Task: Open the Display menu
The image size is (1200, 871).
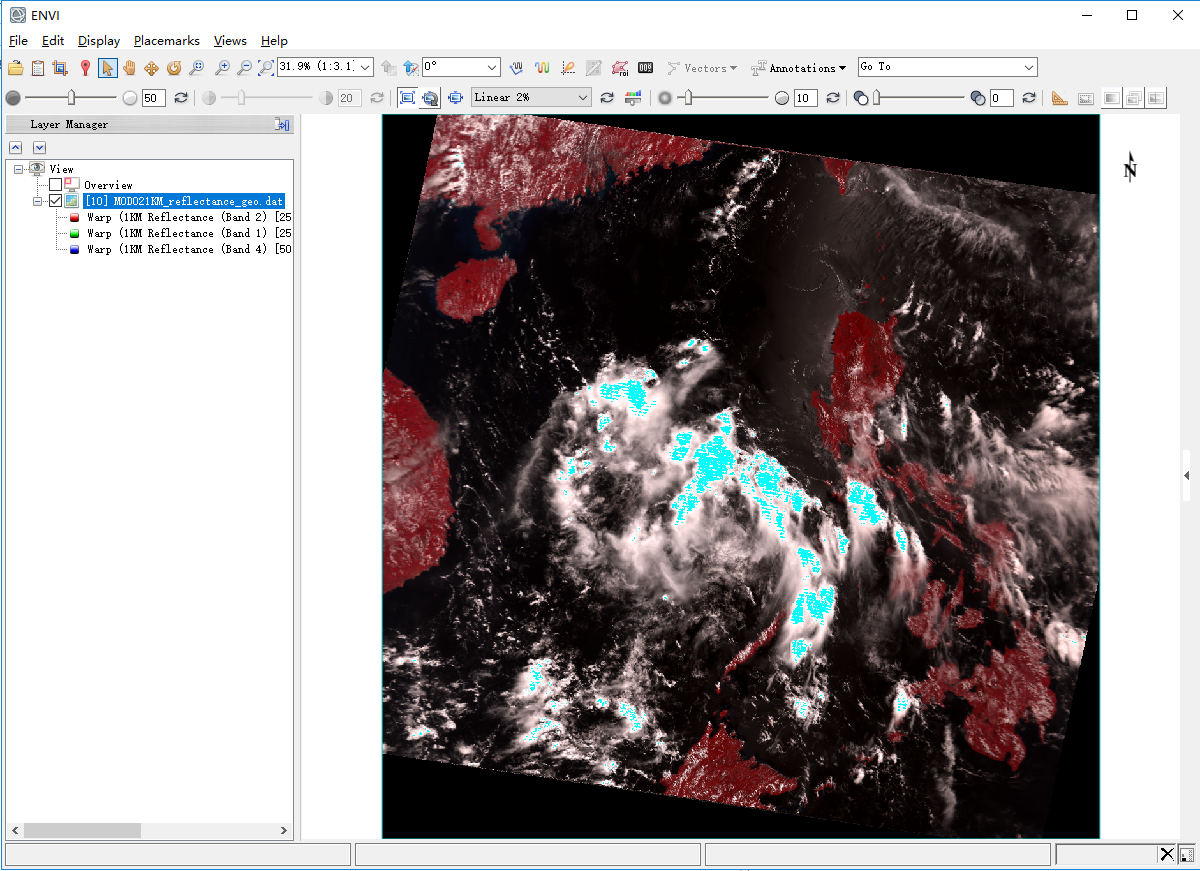Action: point(99,41)
